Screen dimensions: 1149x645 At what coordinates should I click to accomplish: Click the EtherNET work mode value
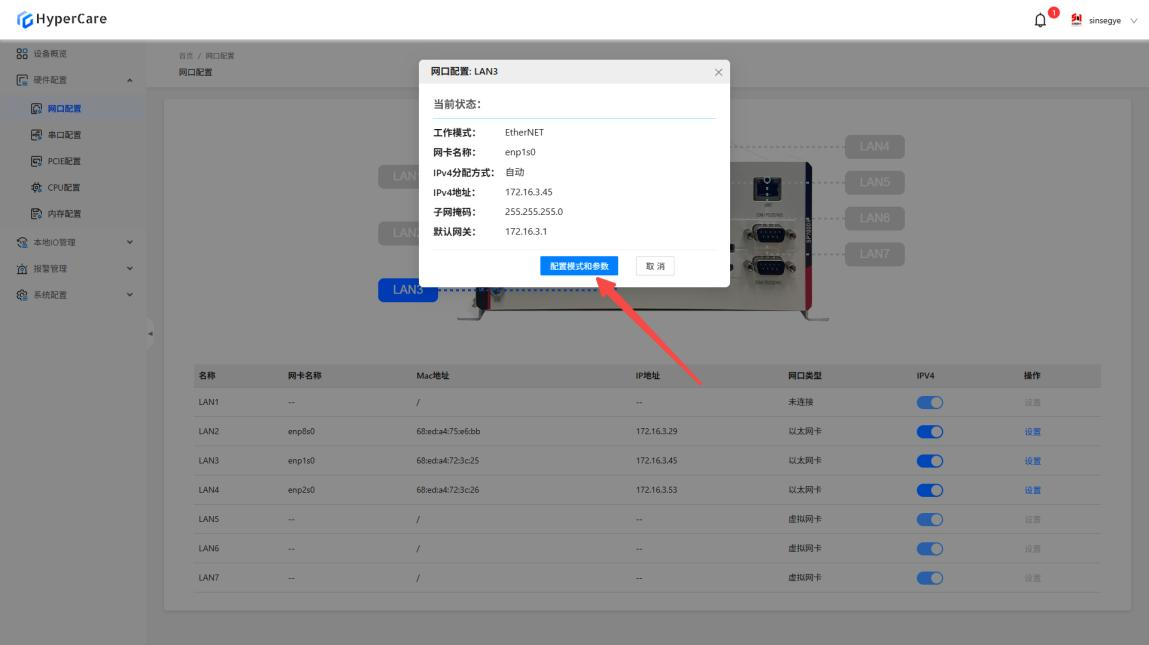(x=524, y=133)
